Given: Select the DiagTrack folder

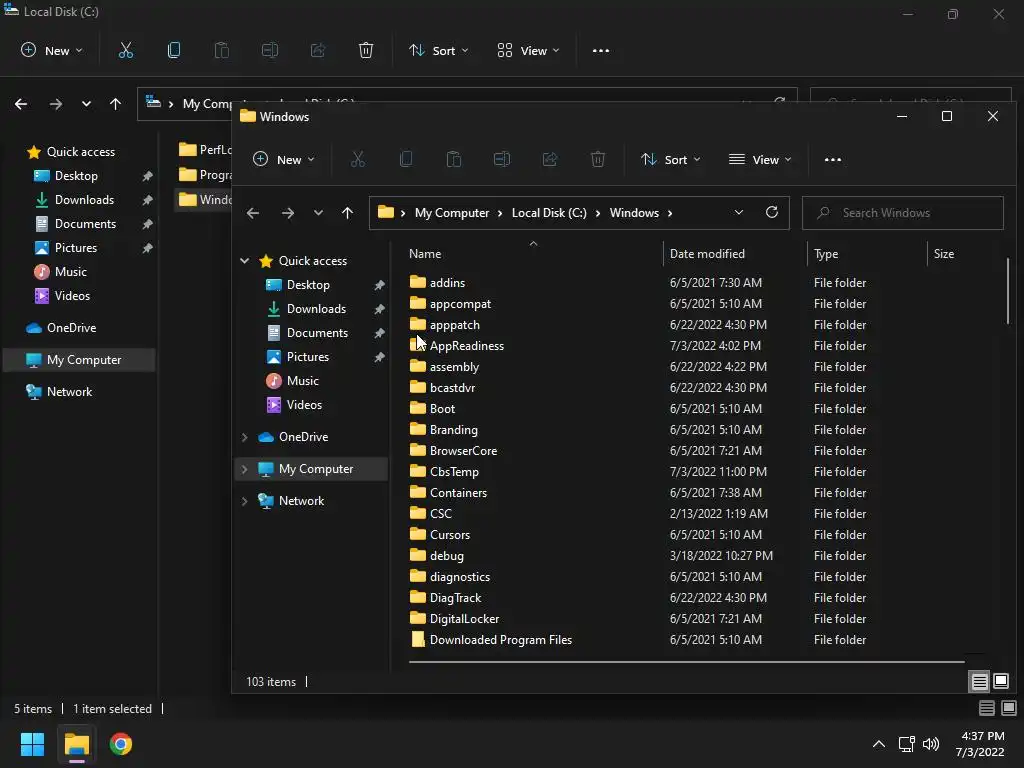Looking at the screenshot, I should point(455,598).
